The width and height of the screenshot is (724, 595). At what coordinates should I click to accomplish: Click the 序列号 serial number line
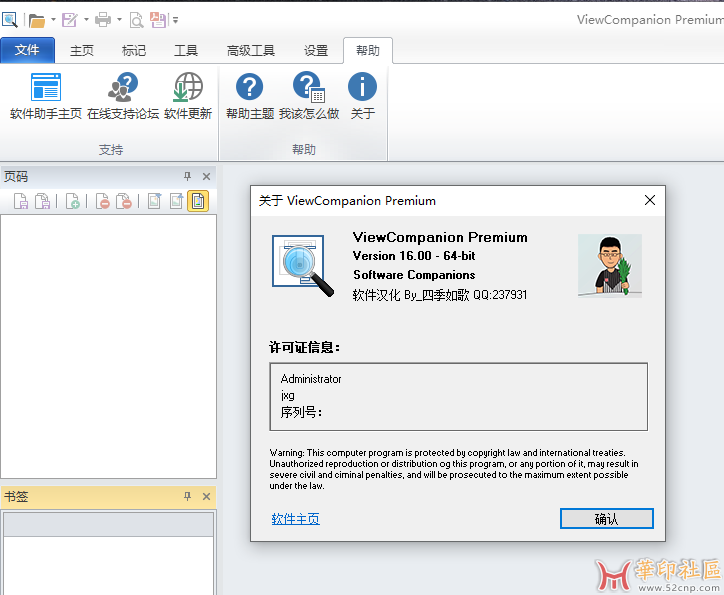[x=301, y=412]
